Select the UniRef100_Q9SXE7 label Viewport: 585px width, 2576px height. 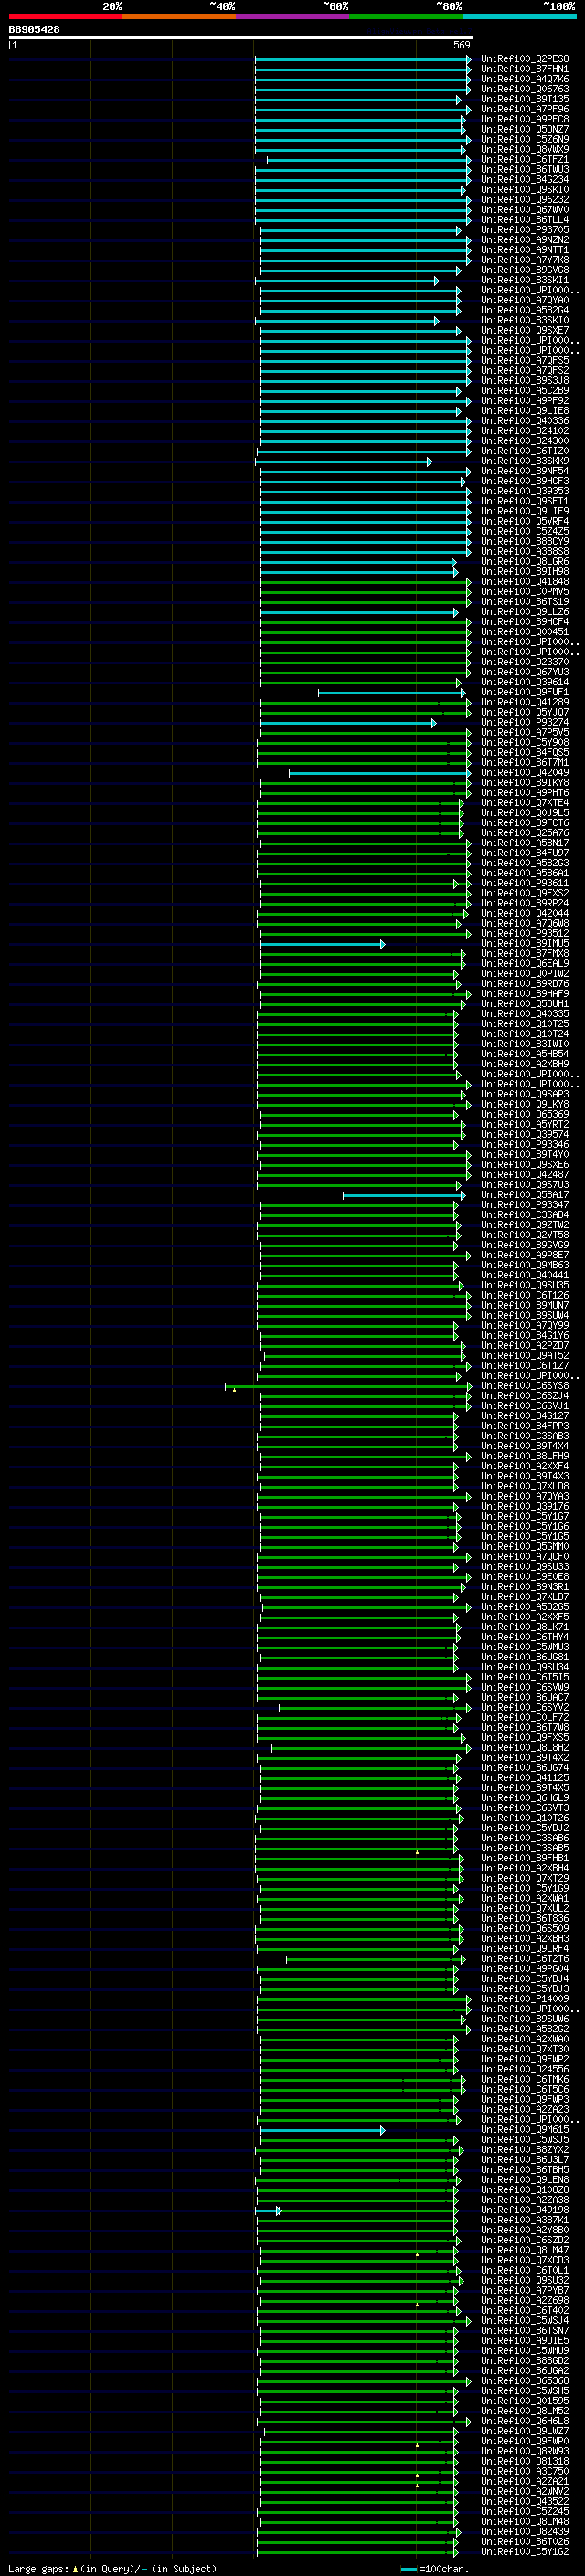pyautogui.click(x=525, y=330)
